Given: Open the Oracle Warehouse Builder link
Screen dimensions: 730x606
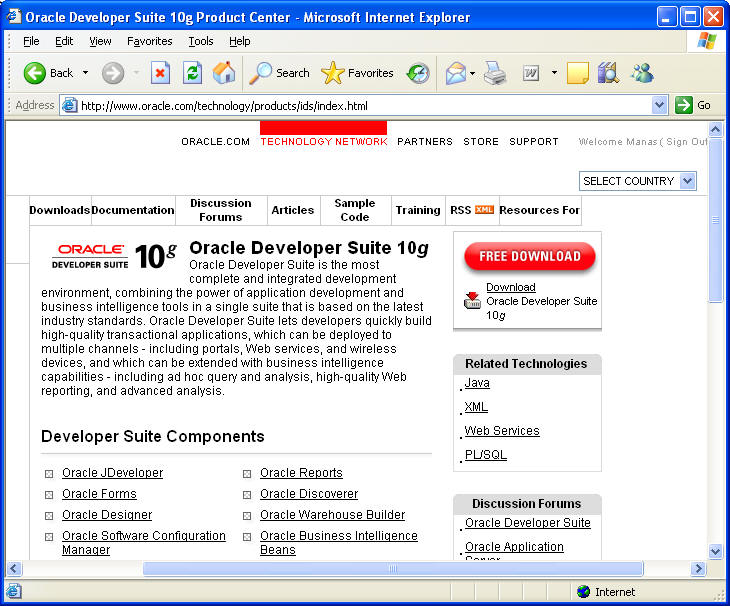Looking at the screenshot, I should (332, 515).
